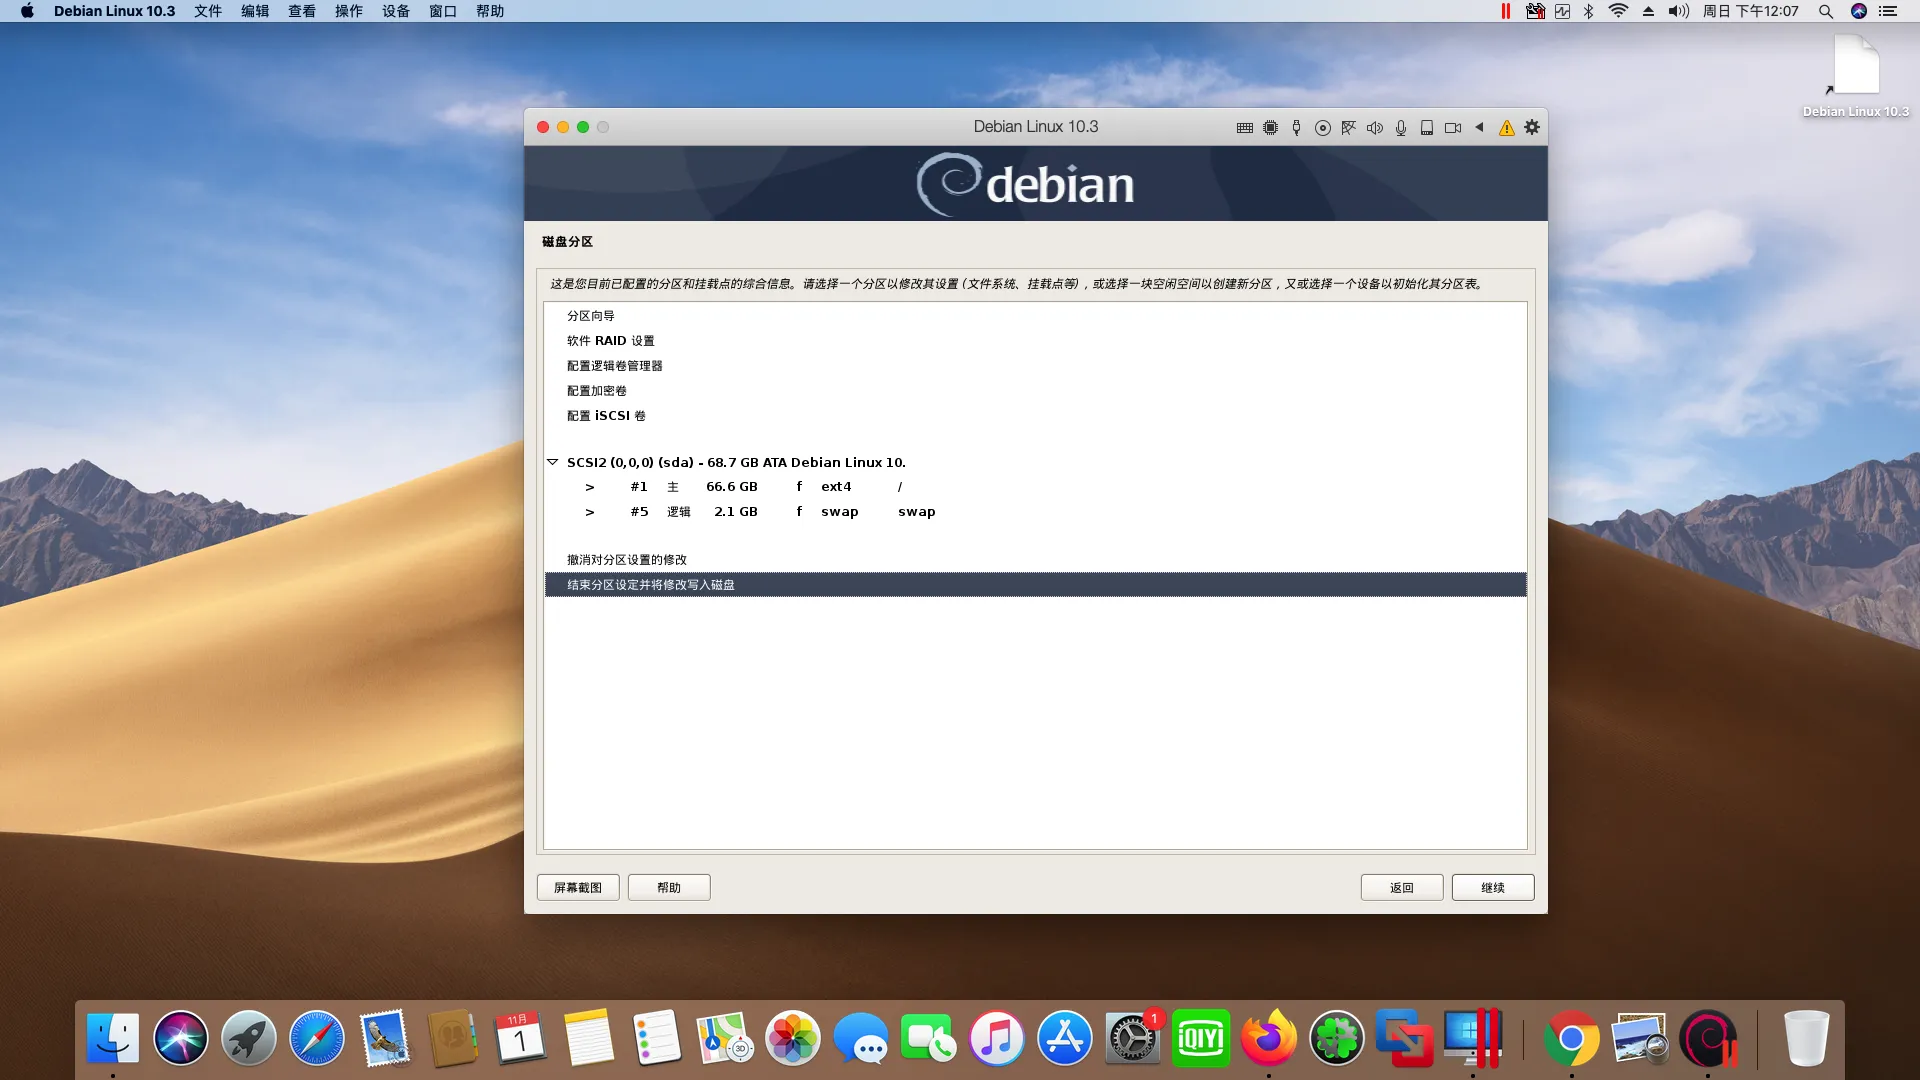Select 配置 iSCSI 卷 option
1920x1080 pixels.
(606, 416)
